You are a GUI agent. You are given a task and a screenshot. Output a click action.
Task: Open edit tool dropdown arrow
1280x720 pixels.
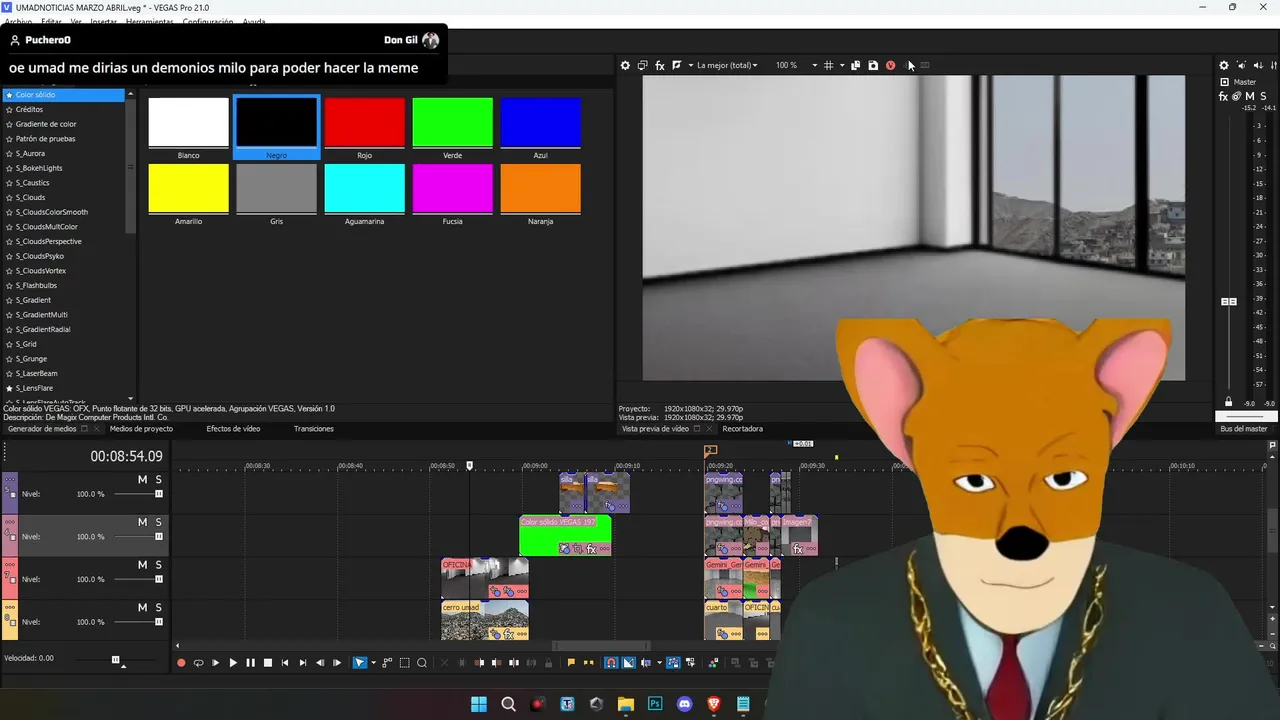point(373,662)
